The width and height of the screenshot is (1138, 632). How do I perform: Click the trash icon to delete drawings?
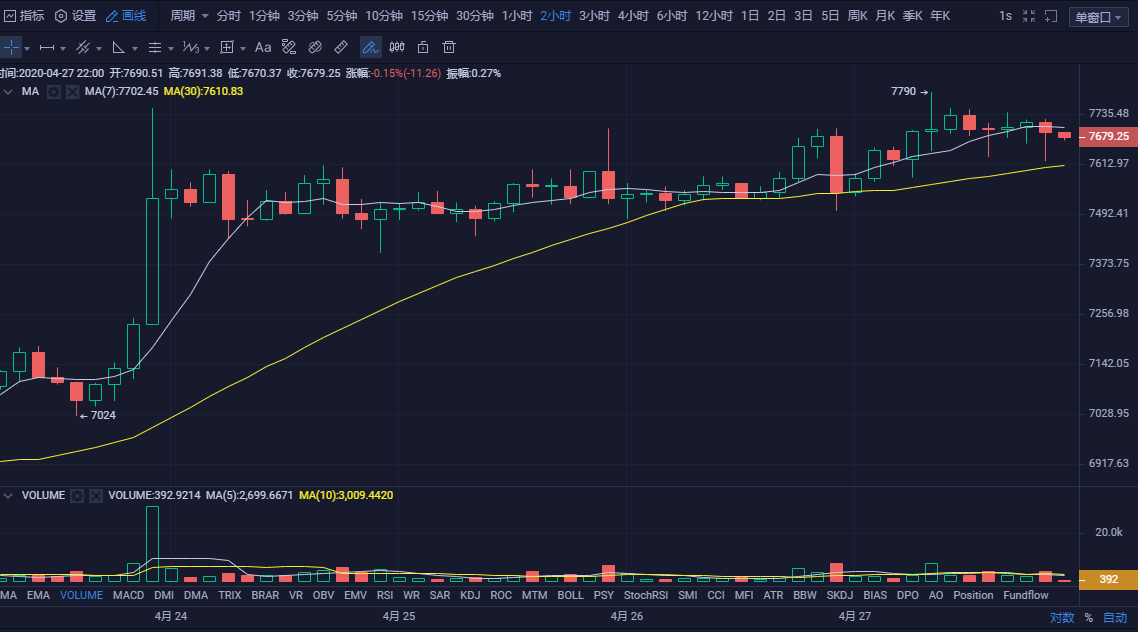(449, 47)
